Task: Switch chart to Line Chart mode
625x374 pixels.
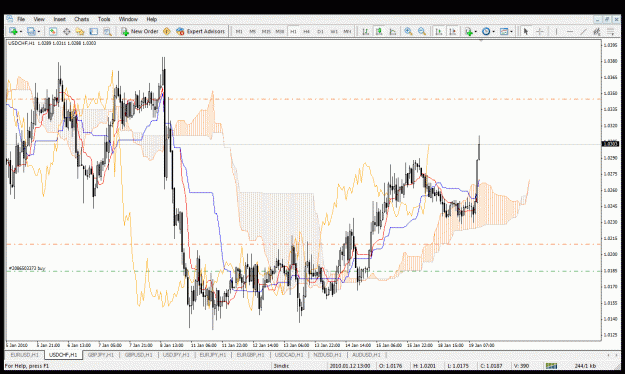Action: point(392,31)
